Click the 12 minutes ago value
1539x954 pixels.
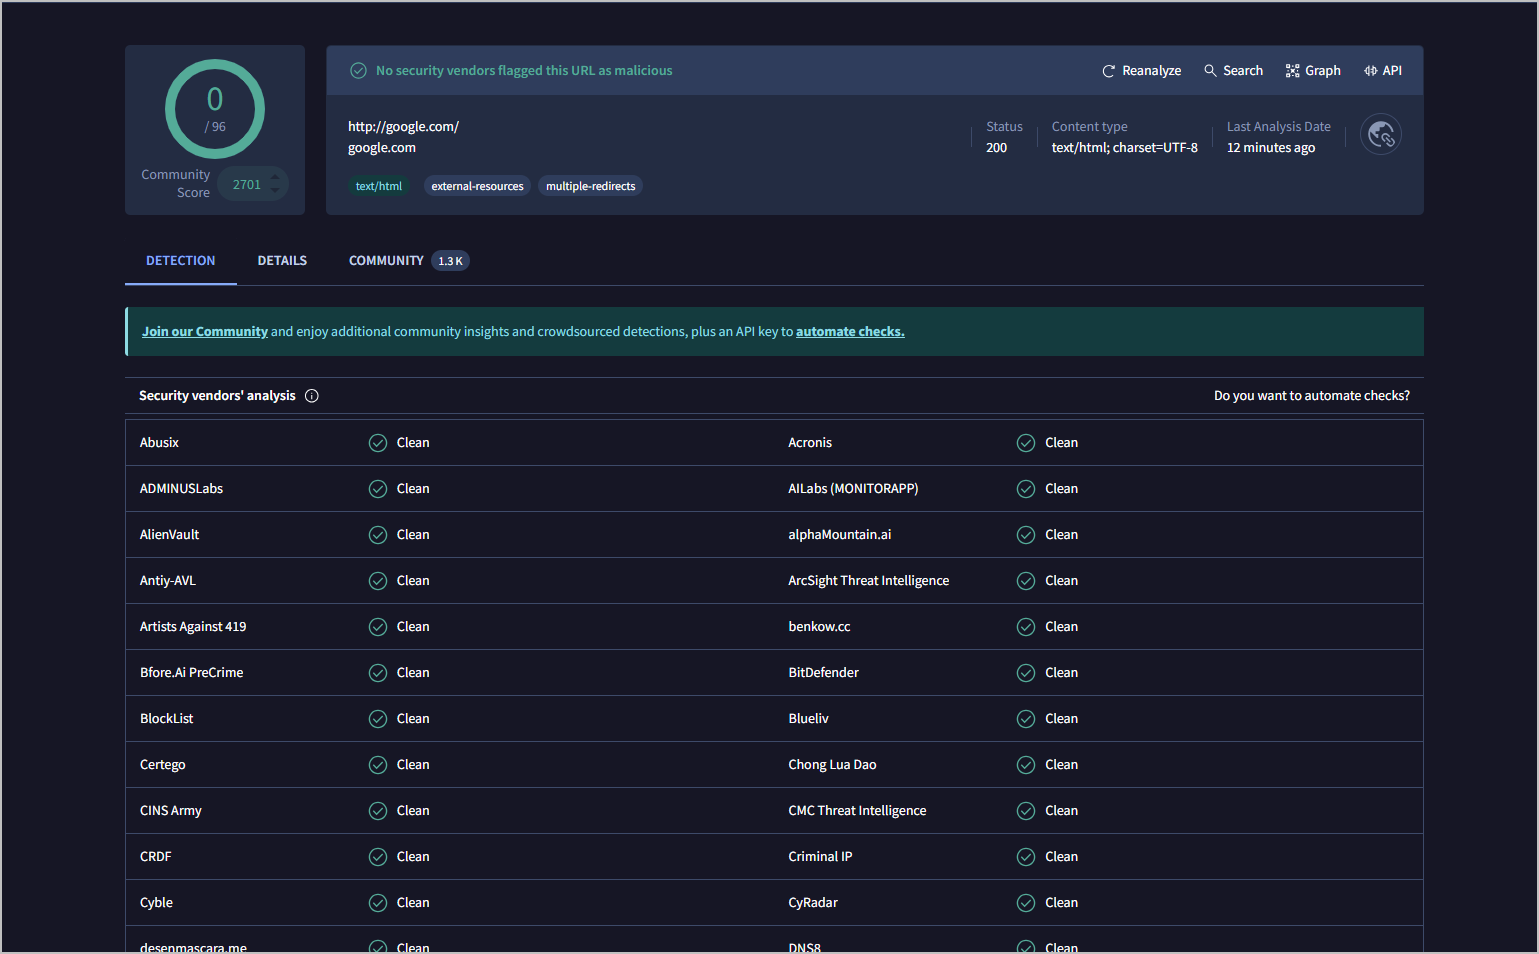pyautogui.click(x=1271, y=148)
